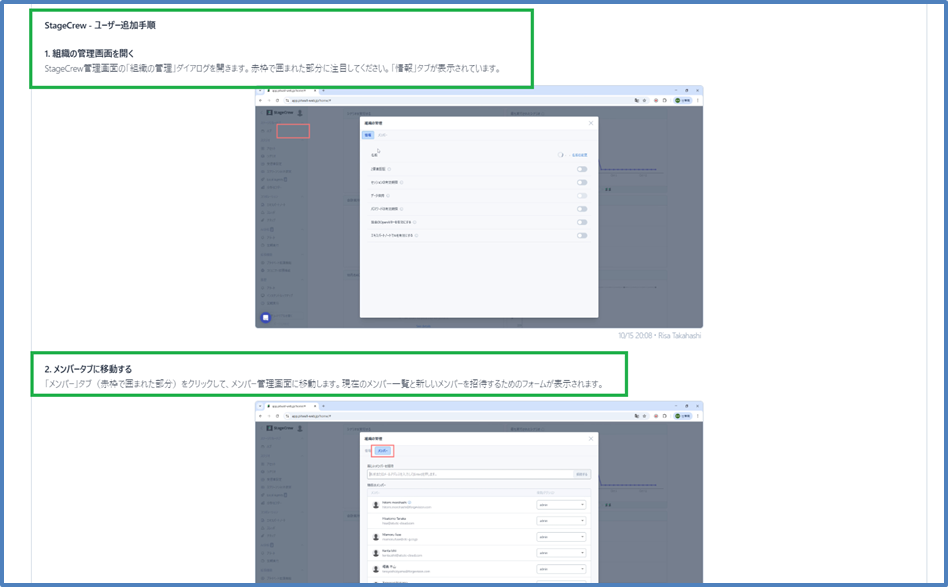Open admin role dropdown for Hitomi row
This screenshot has height=587, width=948.
click(561, 505)
